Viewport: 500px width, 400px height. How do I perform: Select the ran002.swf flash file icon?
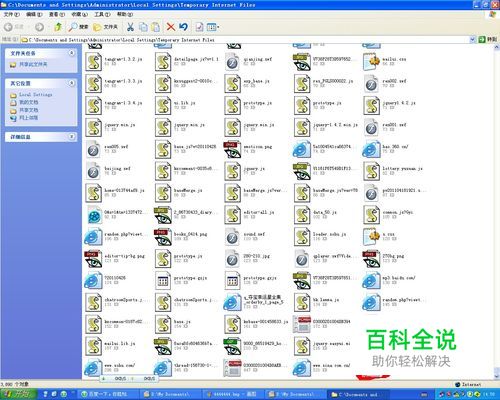pyautogui.click(x=371, y=83)
